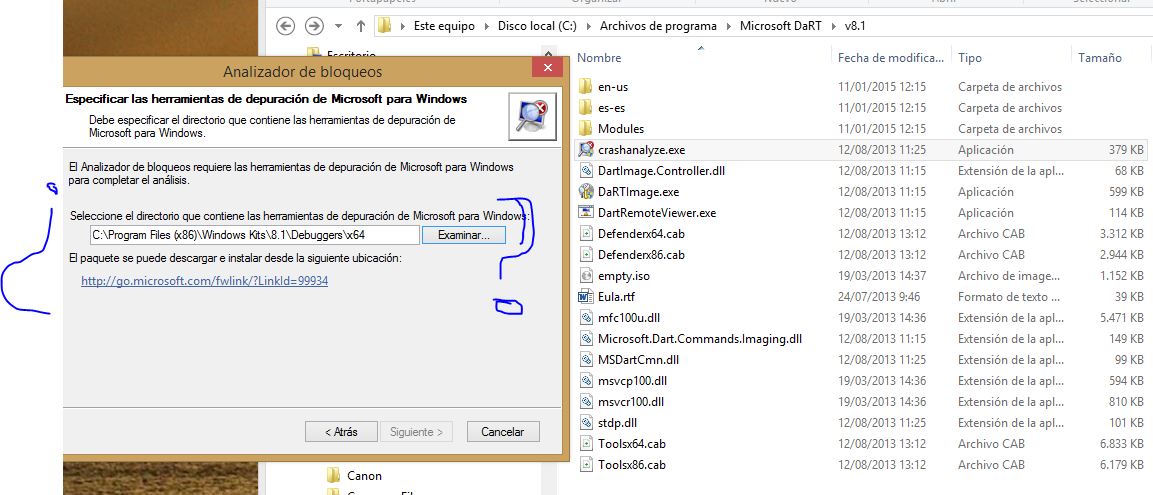Screen dimensions: 1153x495
Task: Expand chevron after Disco local (C:)
Action: coord(590,25)
